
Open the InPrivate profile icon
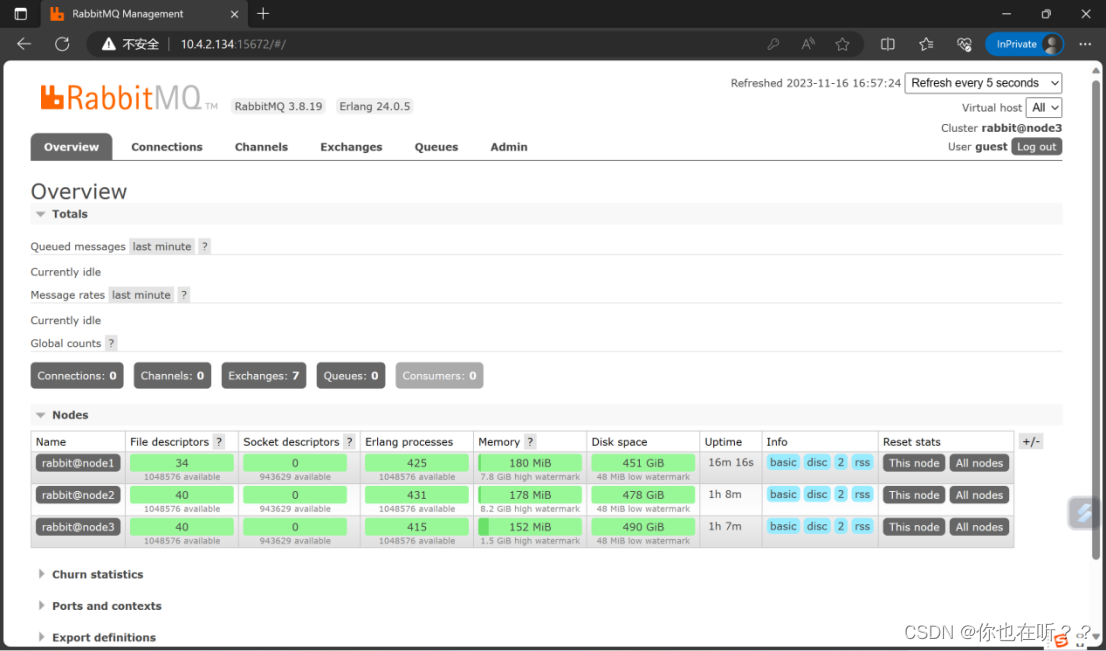[x=1051, y=44]
